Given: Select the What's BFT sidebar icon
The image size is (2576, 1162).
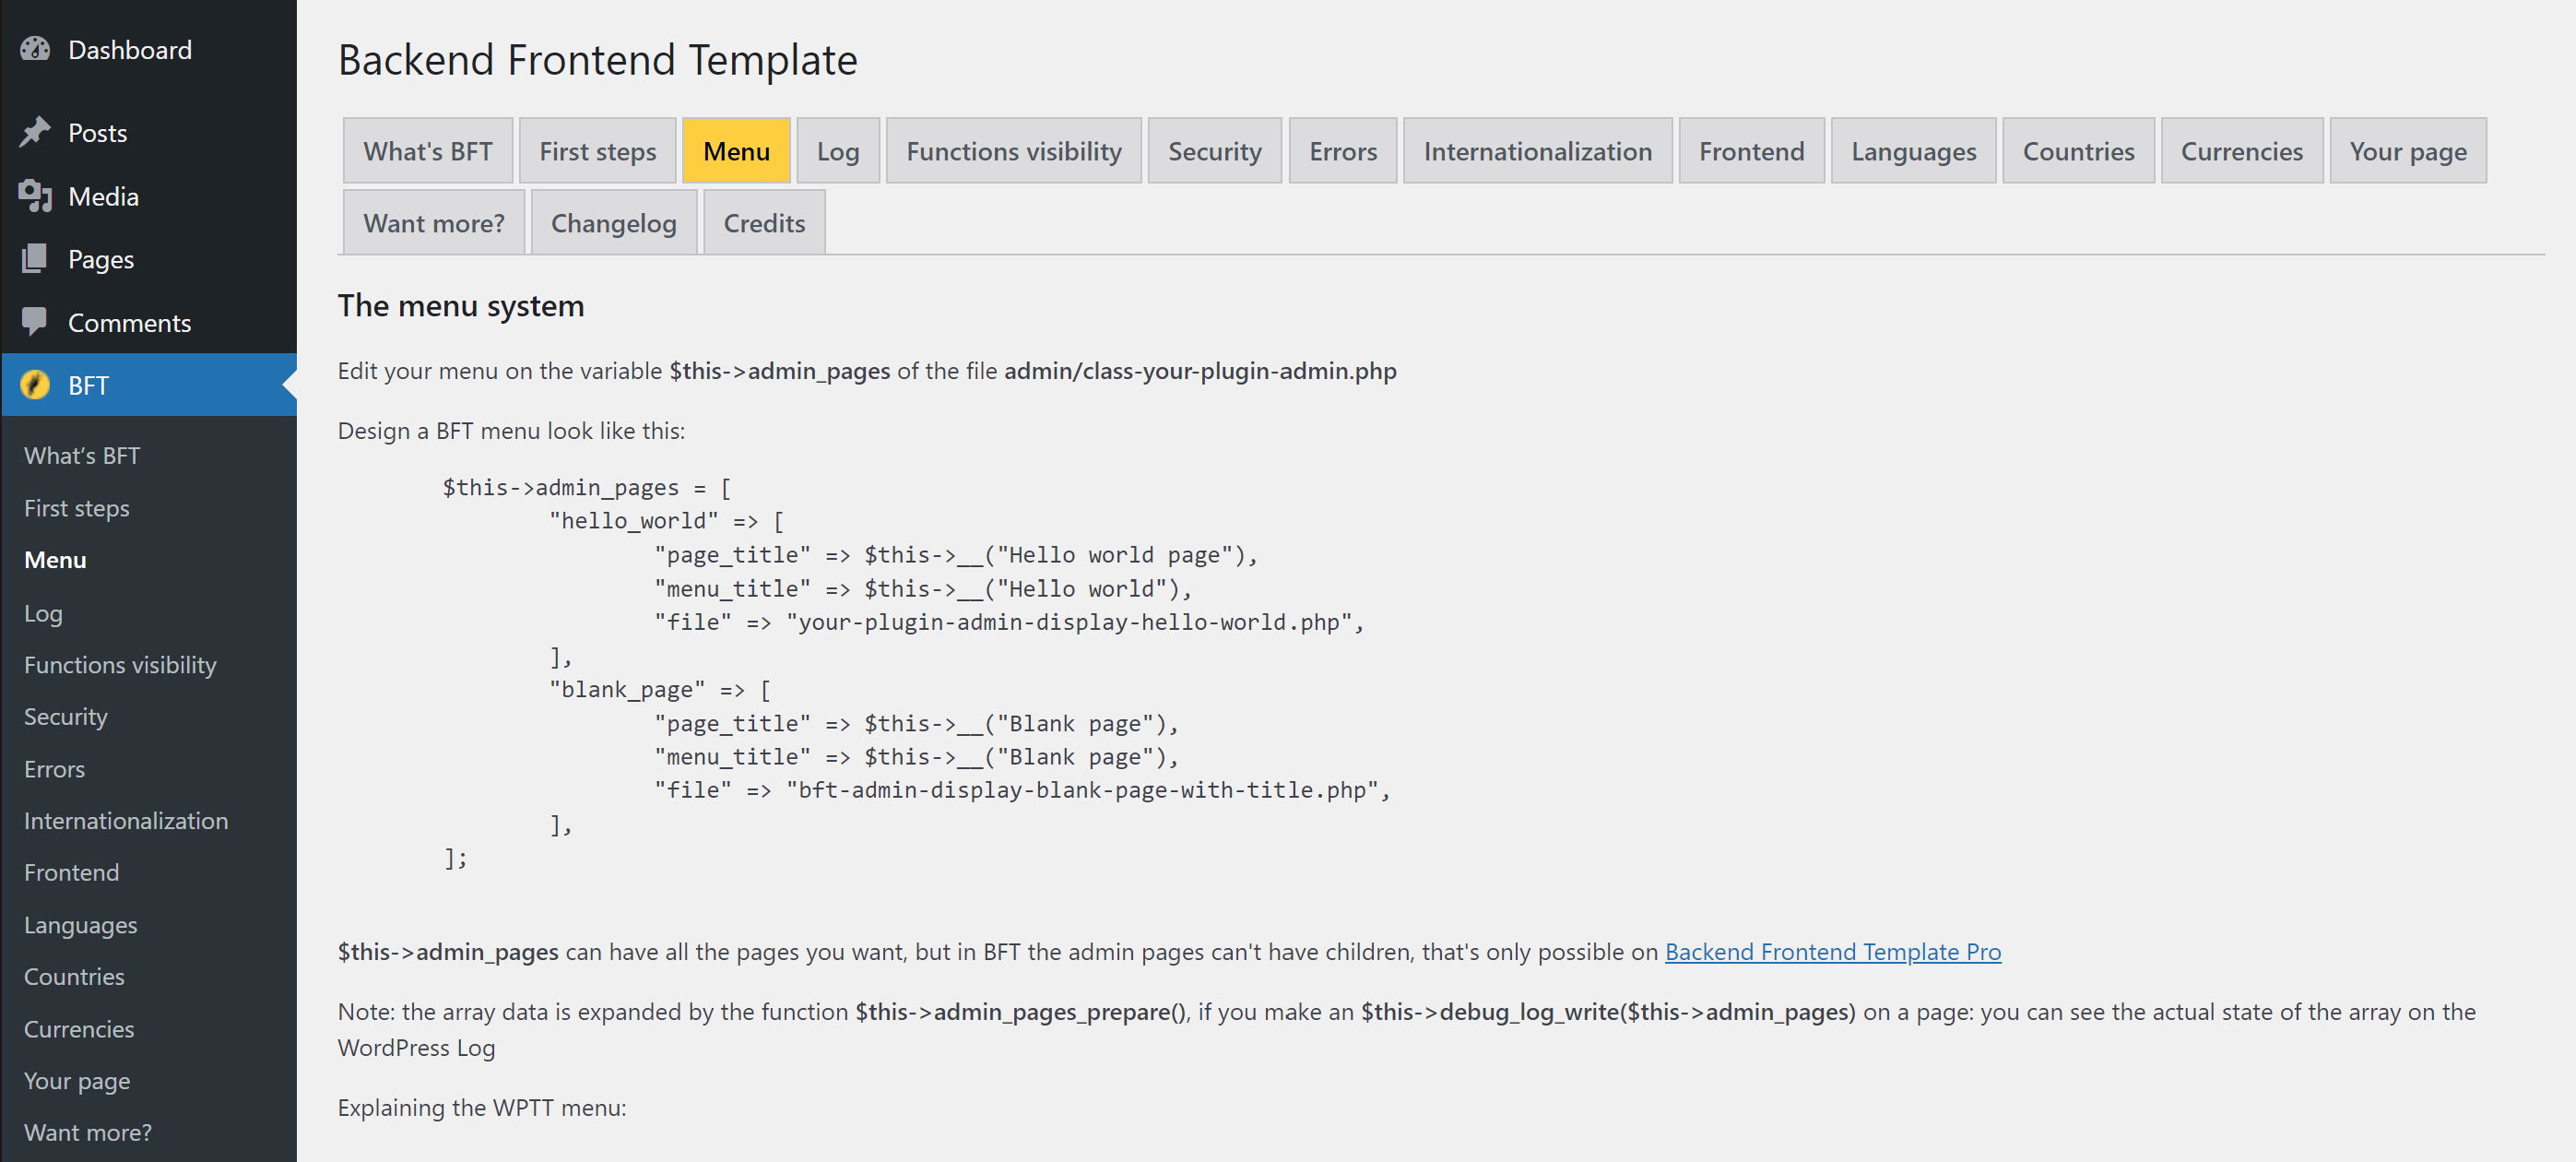Looking at the screenshot, I should click(x=82, y=454).
